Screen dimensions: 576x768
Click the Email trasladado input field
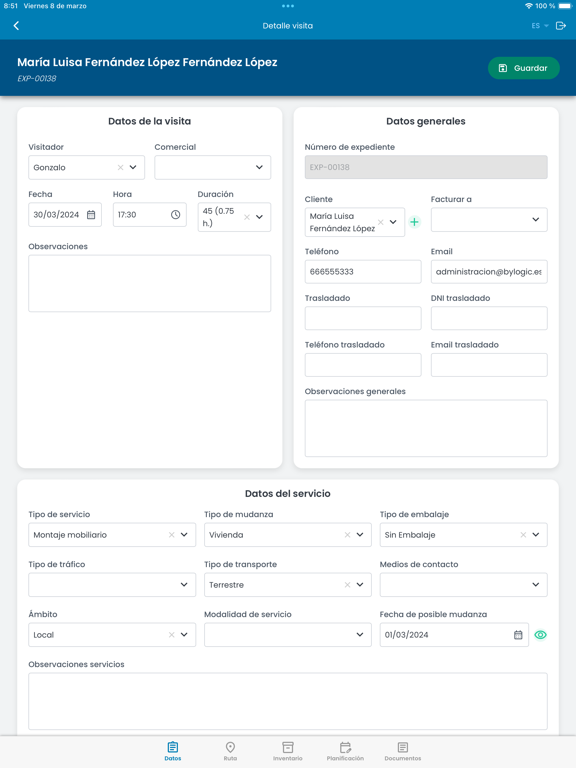(489, 365)
